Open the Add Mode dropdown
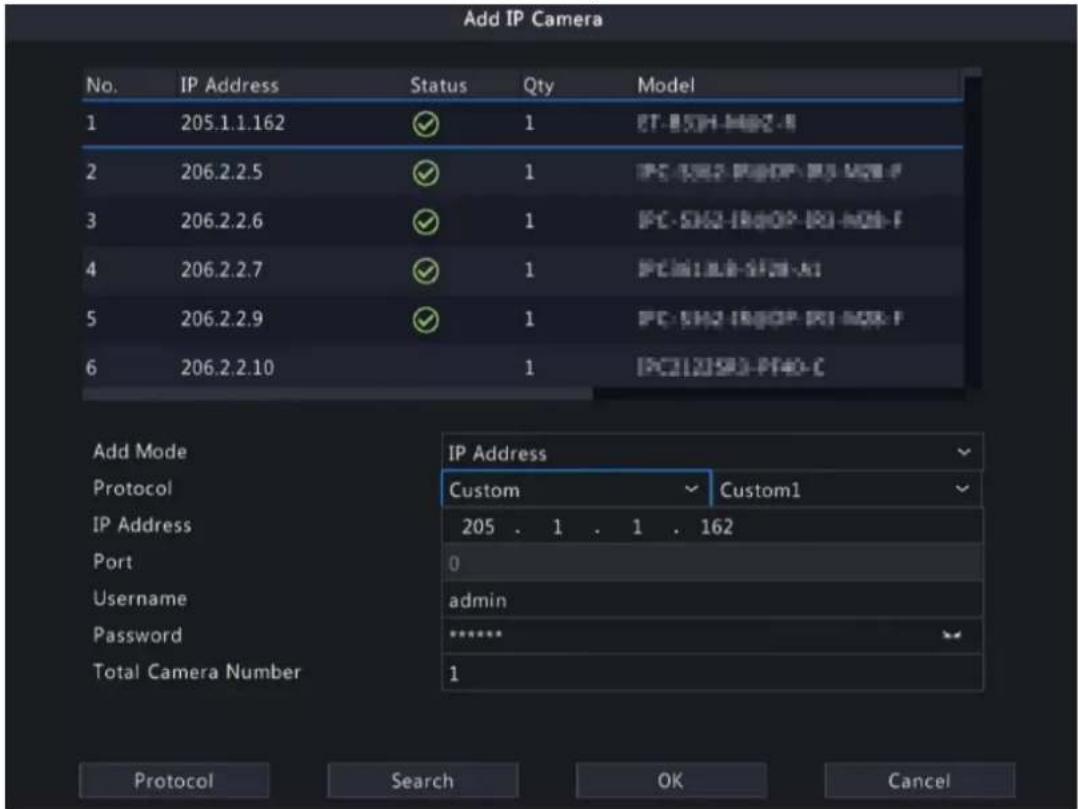1078x809 pixels. [712, 452]
